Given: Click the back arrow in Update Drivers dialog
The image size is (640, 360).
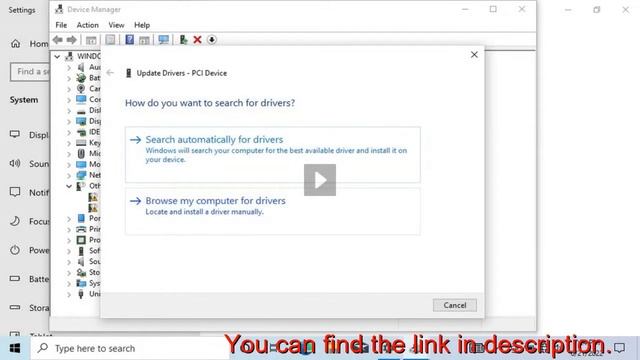Looking at the screenshot, I should click(x=110, y=73).
